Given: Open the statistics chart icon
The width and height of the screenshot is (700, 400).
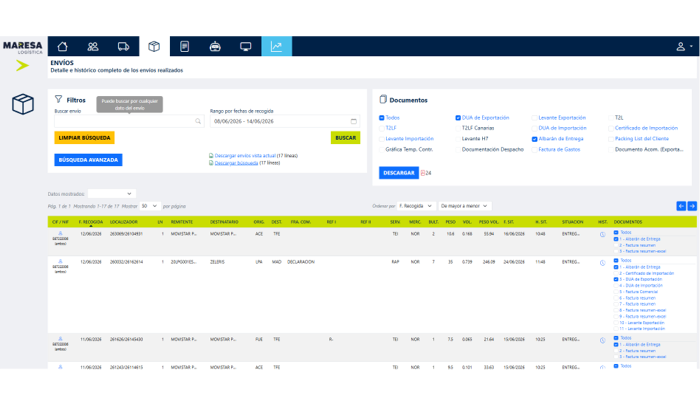Looking at the screenshot, I should point(276,46).
